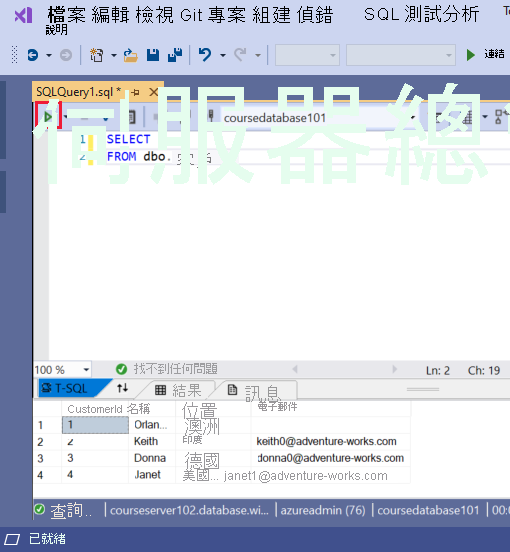The height and width of the screenshot is (552, 510).
Task: Open the 檔案 menu
Action: tap(66, 15)
